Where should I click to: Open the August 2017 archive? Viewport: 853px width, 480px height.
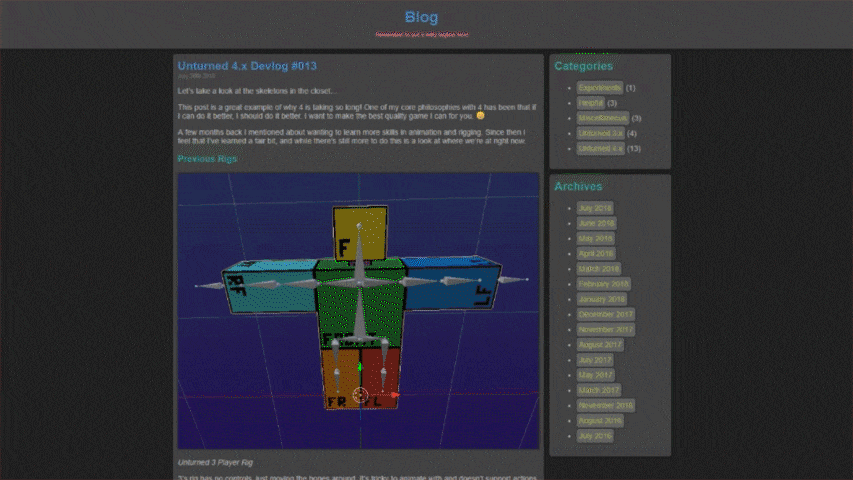point(600,345)
